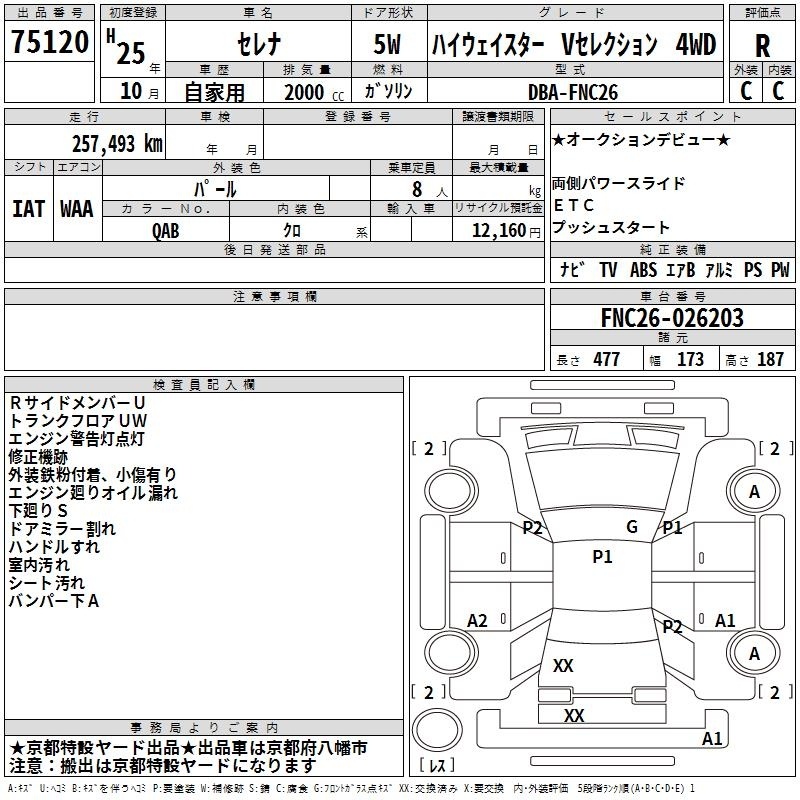
Task: Click door type value 5W
Action: pos(387,44)
